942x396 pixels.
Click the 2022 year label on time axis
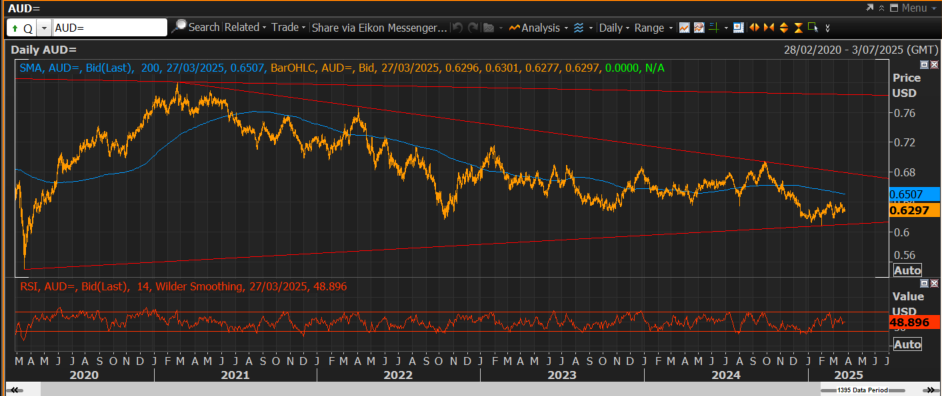coord(398,375)
